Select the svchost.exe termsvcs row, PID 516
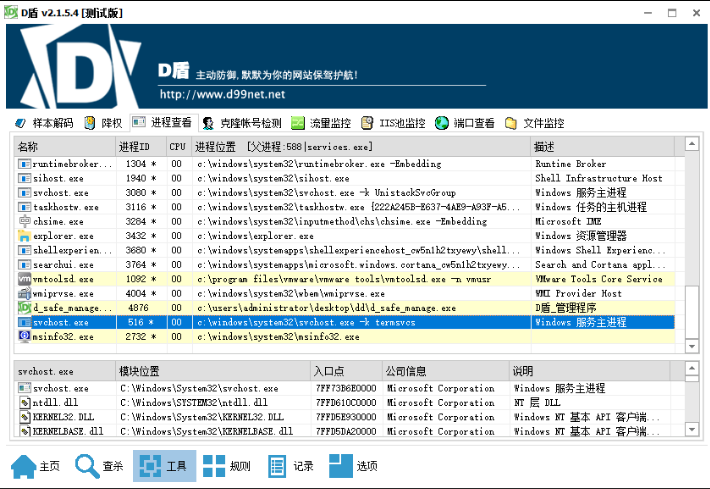The width and height of the screenshot is (710, 489). (344, 322)
